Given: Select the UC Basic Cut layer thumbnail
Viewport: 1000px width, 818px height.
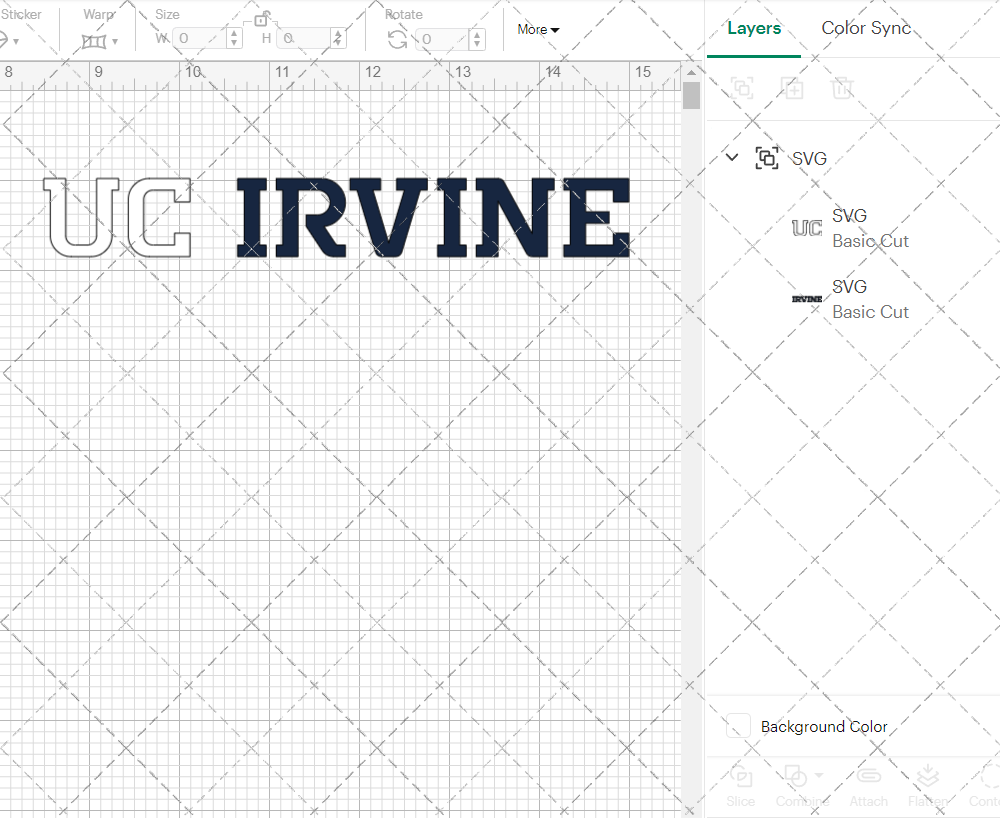Looking at the screenshot, I should click(x=807, y=228).
